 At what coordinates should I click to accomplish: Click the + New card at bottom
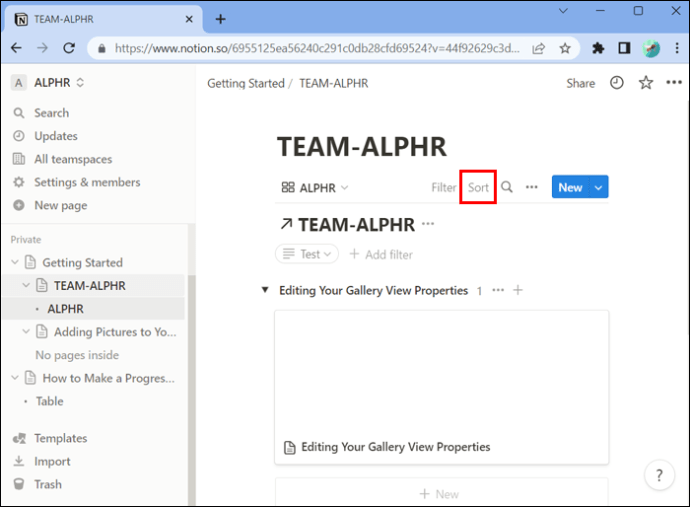pyautogui.click(x=442, y=494)
